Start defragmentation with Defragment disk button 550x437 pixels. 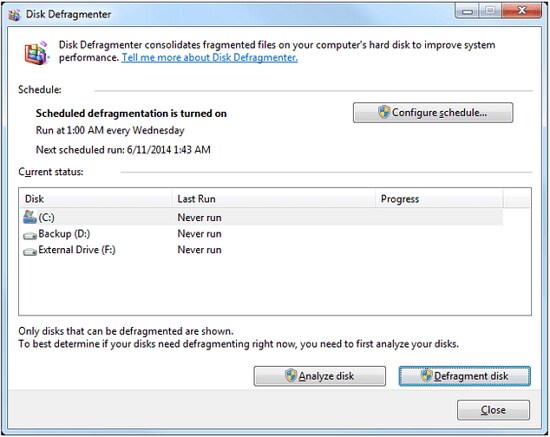tap(464, 376)
